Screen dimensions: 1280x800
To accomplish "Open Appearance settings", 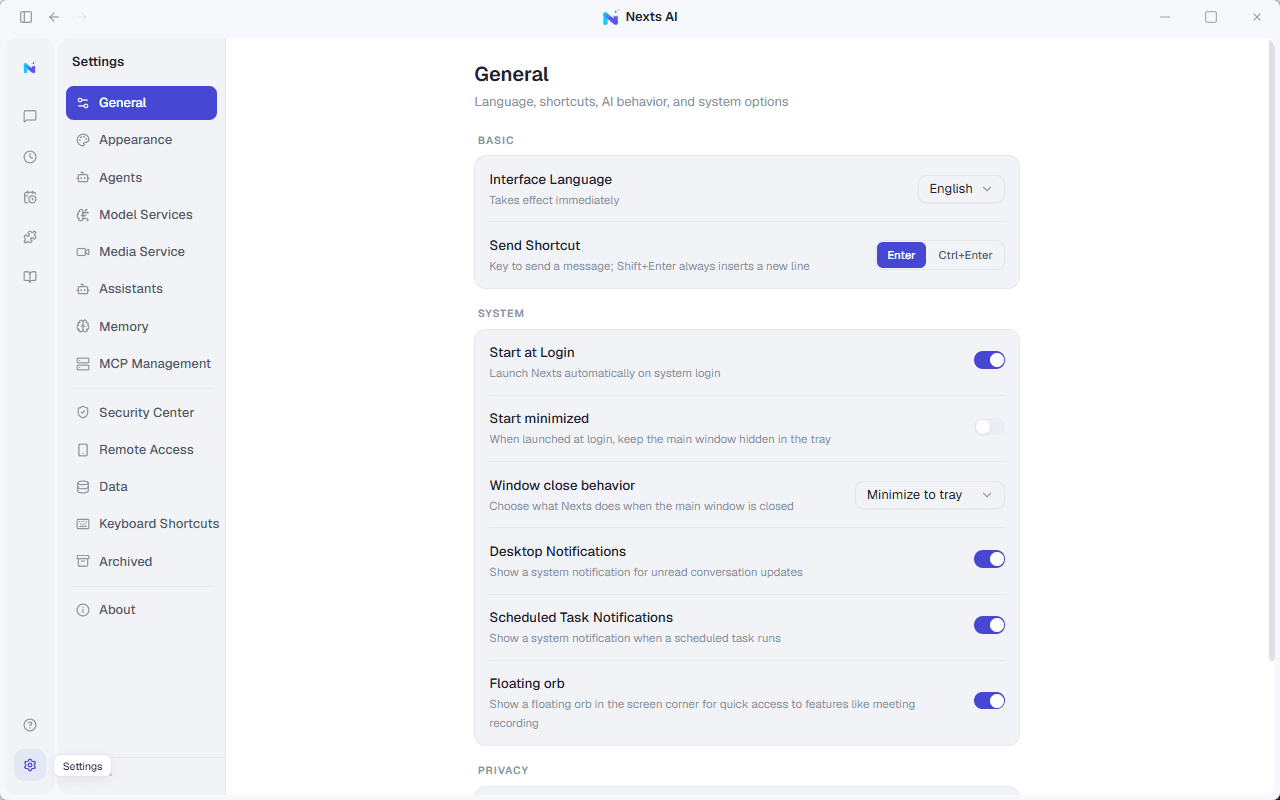I will click(x=141, y=140).
